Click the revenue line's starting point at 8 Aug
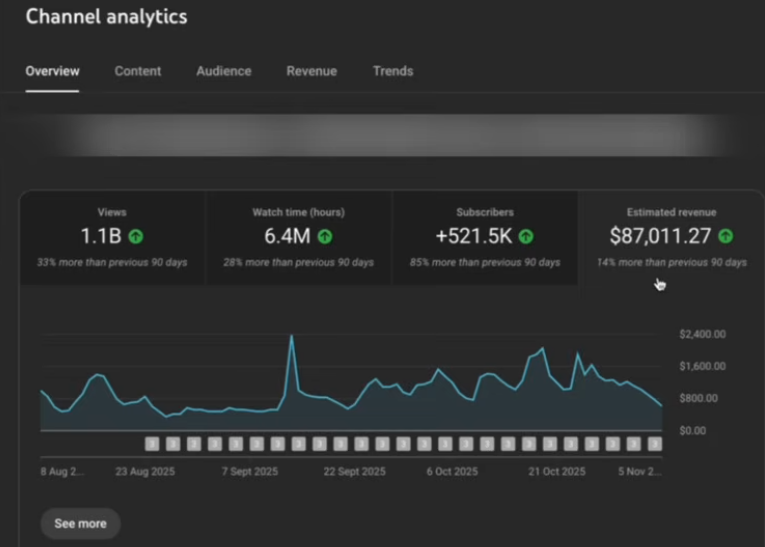The image size is (765, 547). 42,391
